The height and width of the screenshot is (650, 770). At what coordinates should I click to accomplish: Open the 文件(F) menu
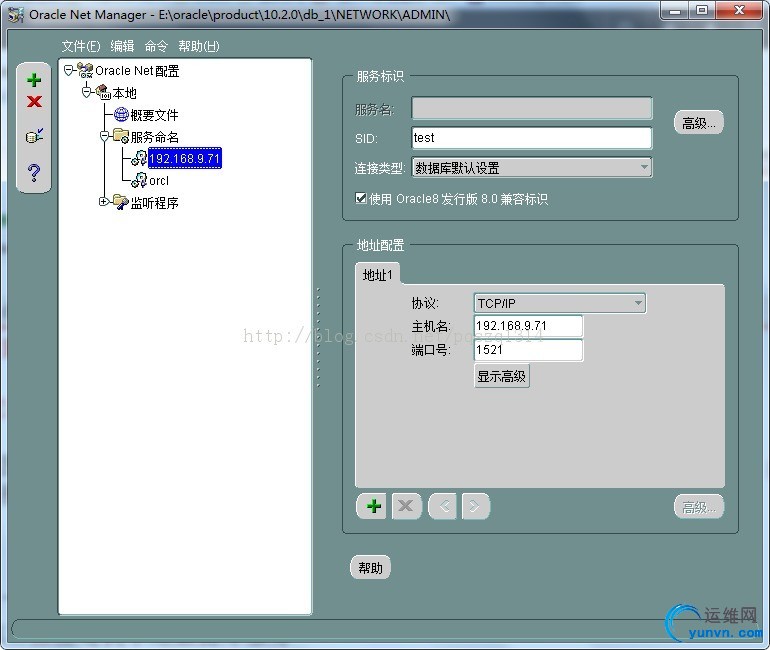[81, 46]
